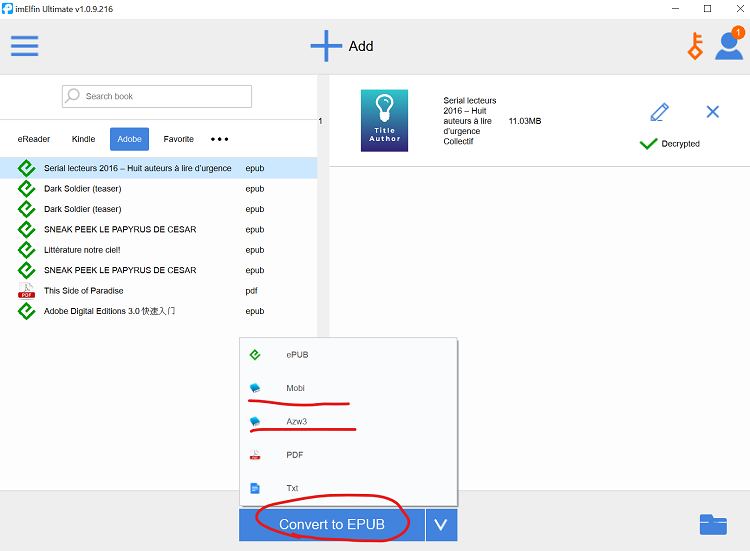Image resolution: width=750 pixels, height=551 pixels.
Task: Choose Txt output format
Action: 348,488
